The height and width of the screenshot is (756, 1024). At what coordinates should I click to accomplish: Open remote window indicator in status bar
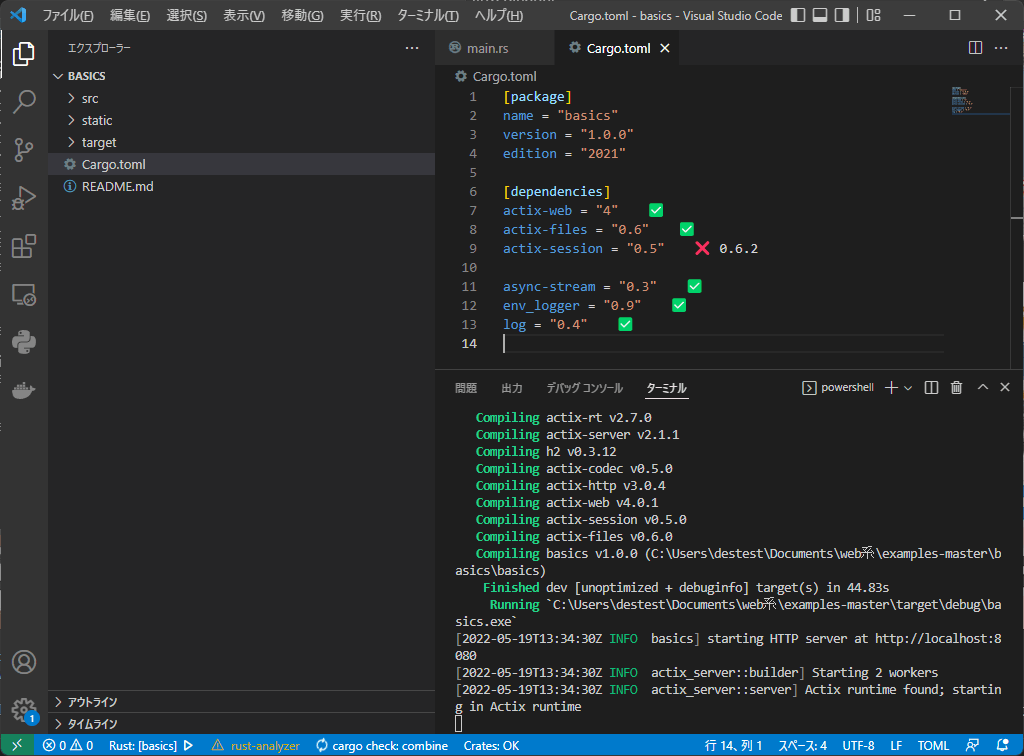point(17,745)
